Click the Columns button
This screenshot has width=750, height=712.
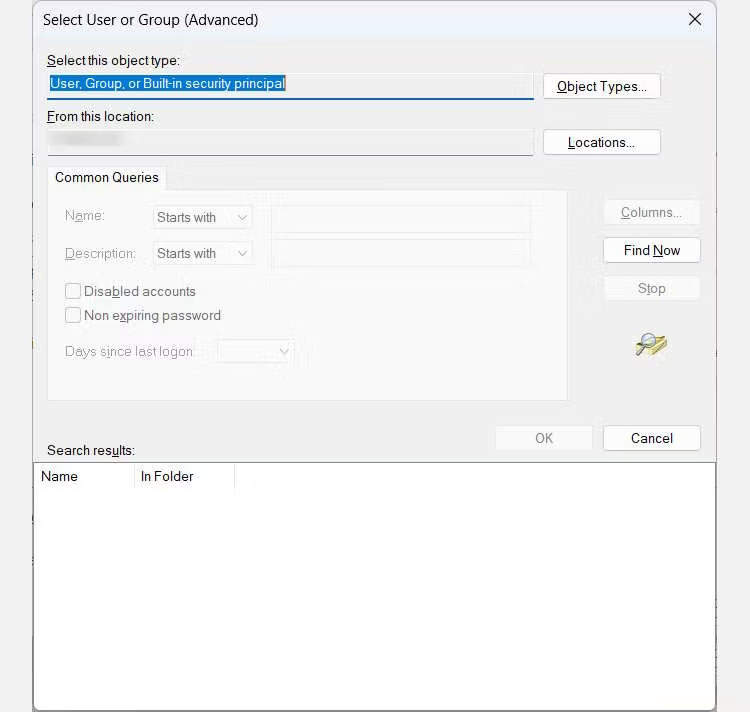[651, 212]
